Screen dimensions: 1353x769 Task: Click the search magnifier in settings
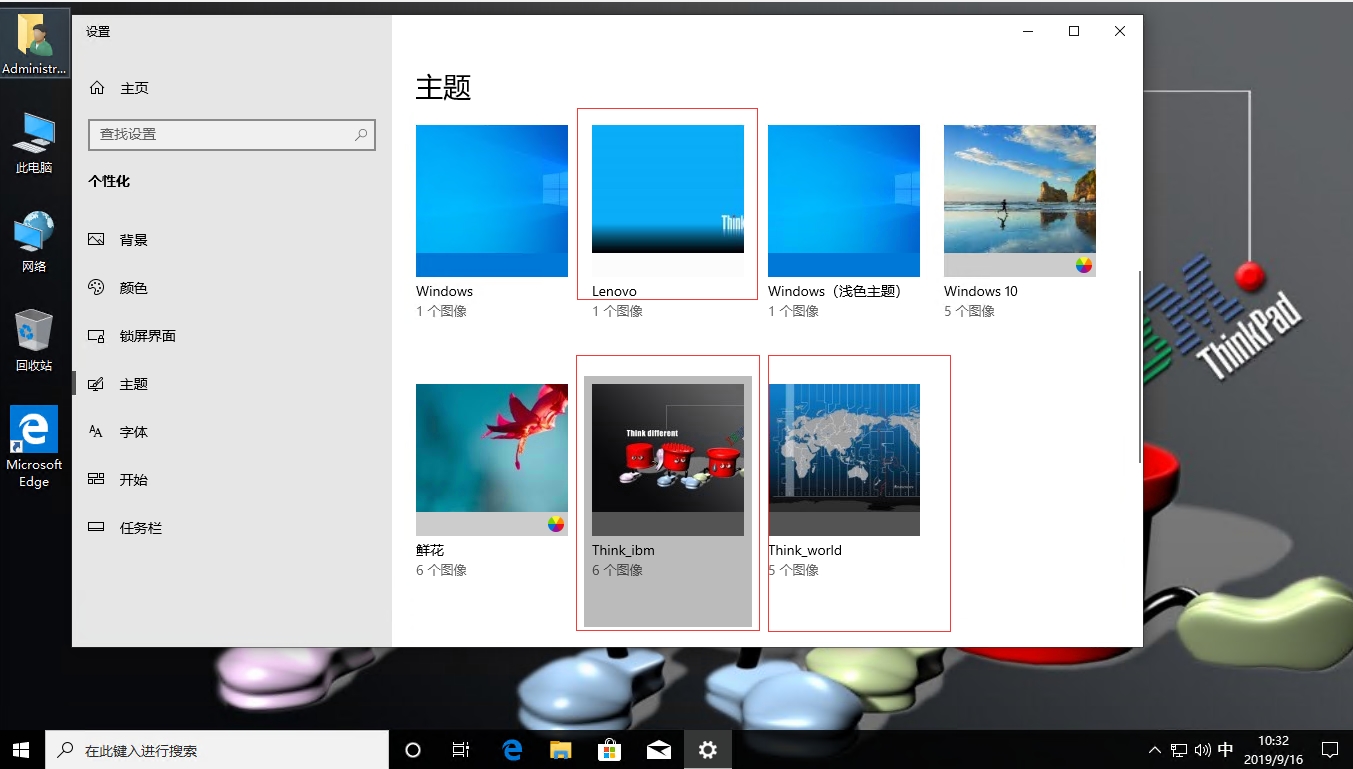click(361, 134)
